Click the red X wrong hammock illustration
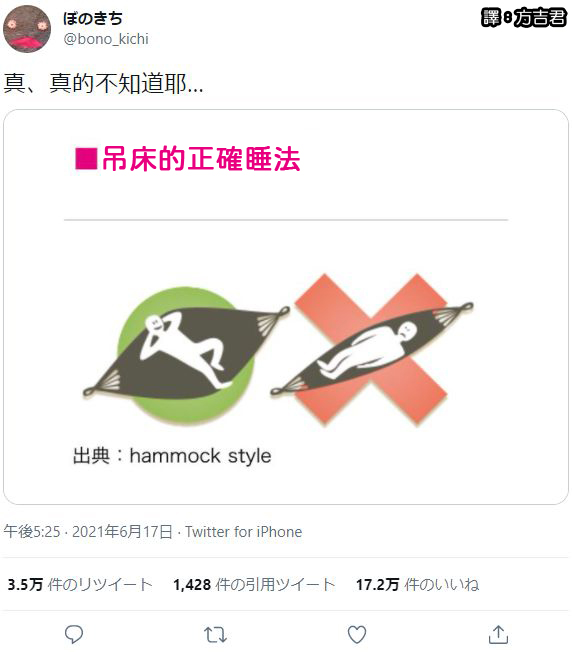 [371, 350]
